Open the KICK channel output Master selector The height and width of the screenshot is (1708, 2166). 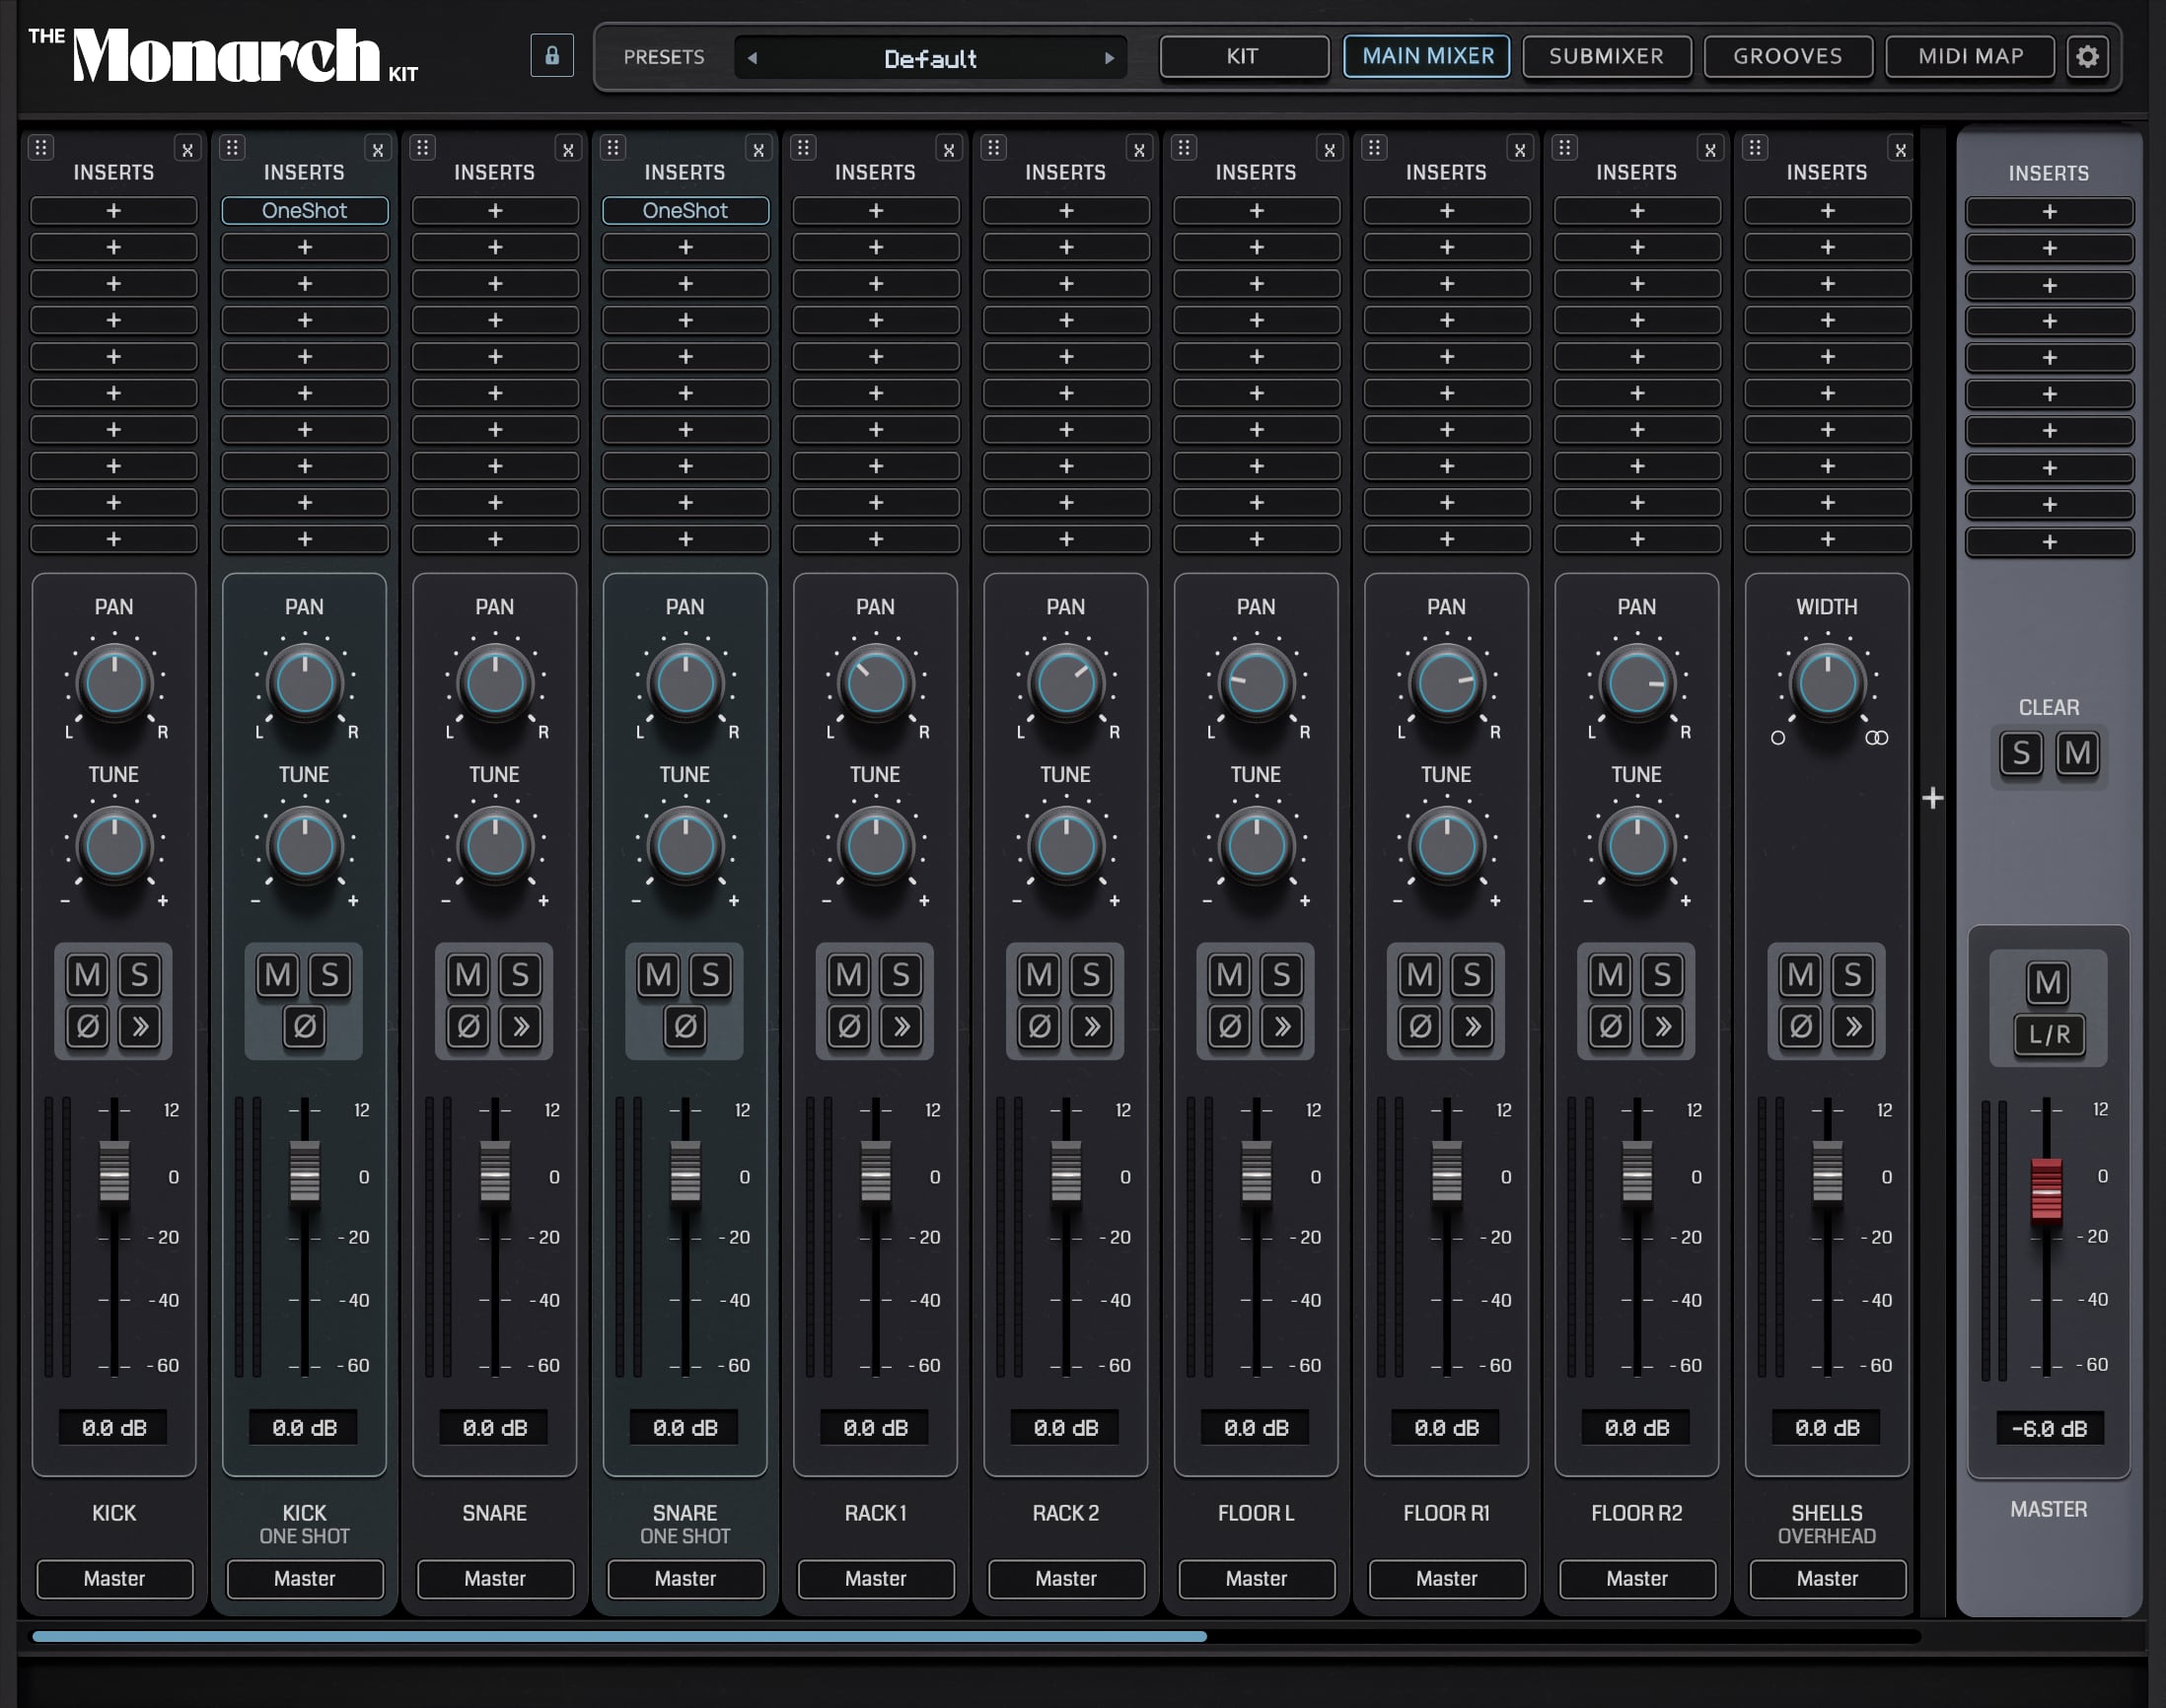[115, 1578]
